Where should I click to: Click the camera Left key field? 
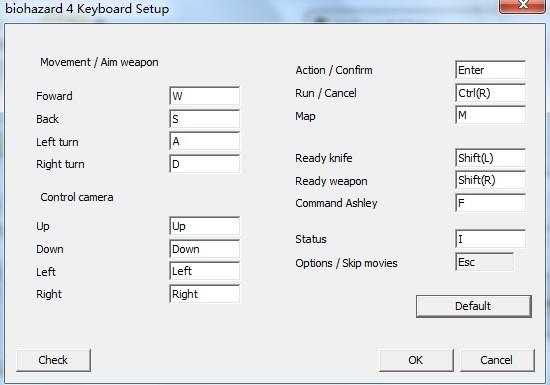pos(204,271)
